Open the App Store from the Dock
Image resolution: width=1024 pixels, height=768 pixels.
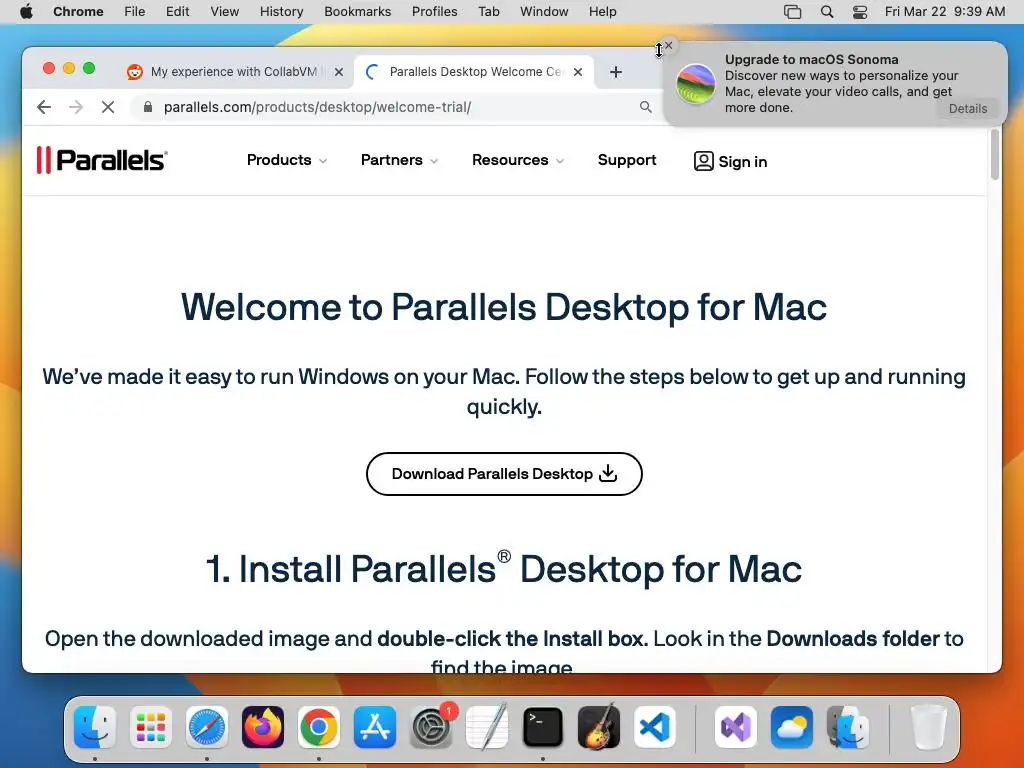(x=375, y=727)
